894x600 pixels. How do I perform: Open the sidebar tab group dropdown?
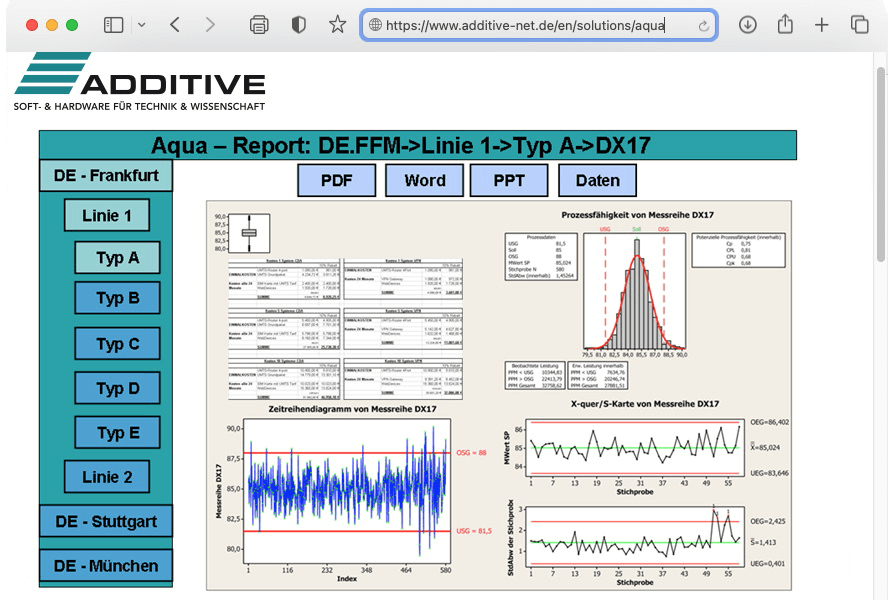142,25
